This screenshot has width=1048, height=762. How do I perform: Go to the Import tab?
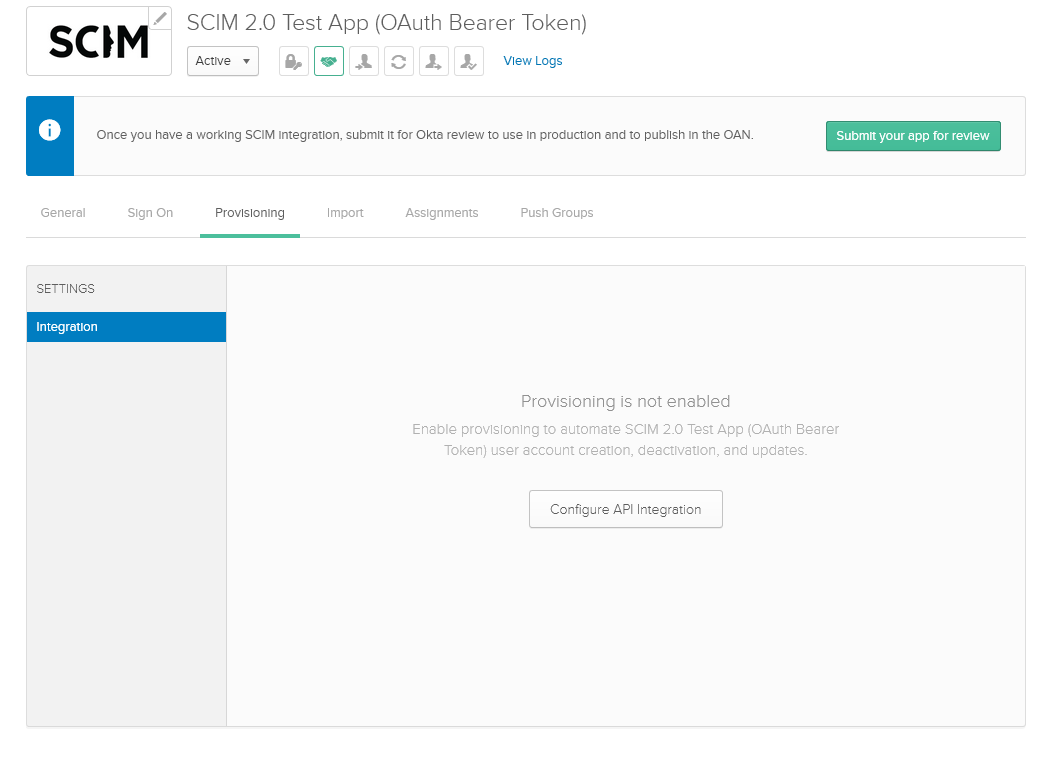coord(345,213)
